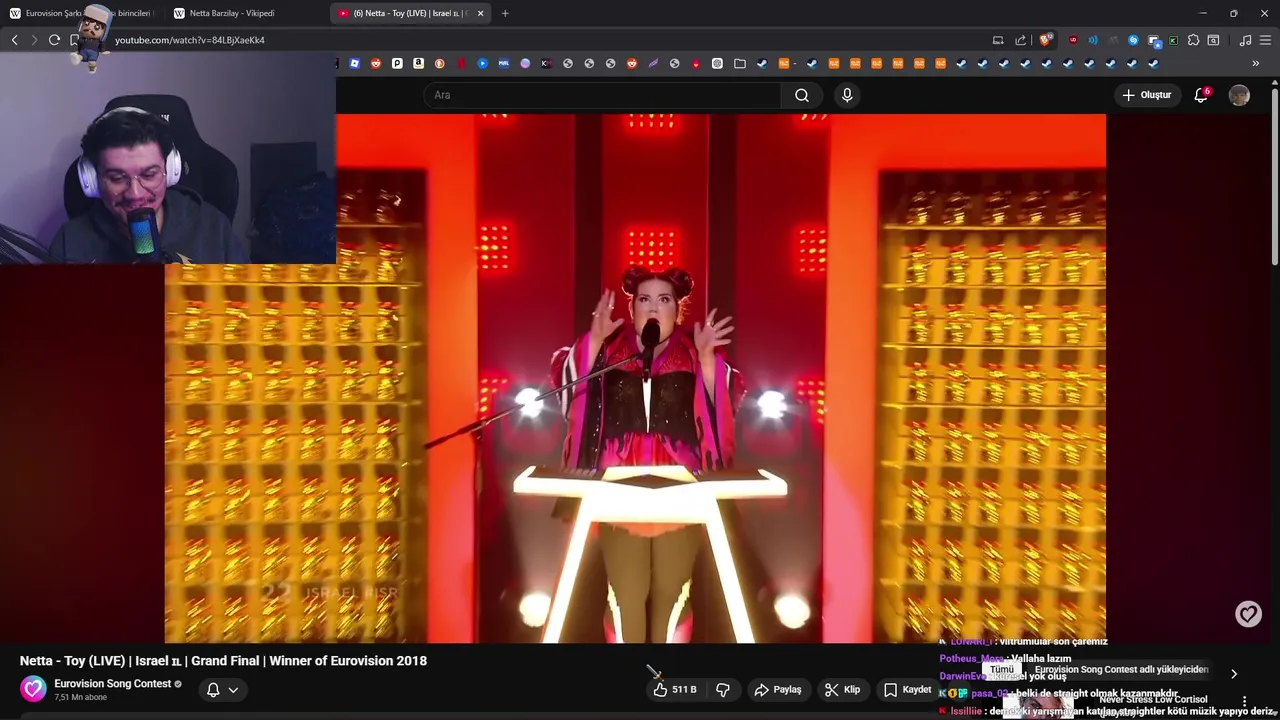Image resolution: width=1280 pixels, height=720 pixels.
Task: Expand the subscription notification bell dropdown
Action: point(223,689)
